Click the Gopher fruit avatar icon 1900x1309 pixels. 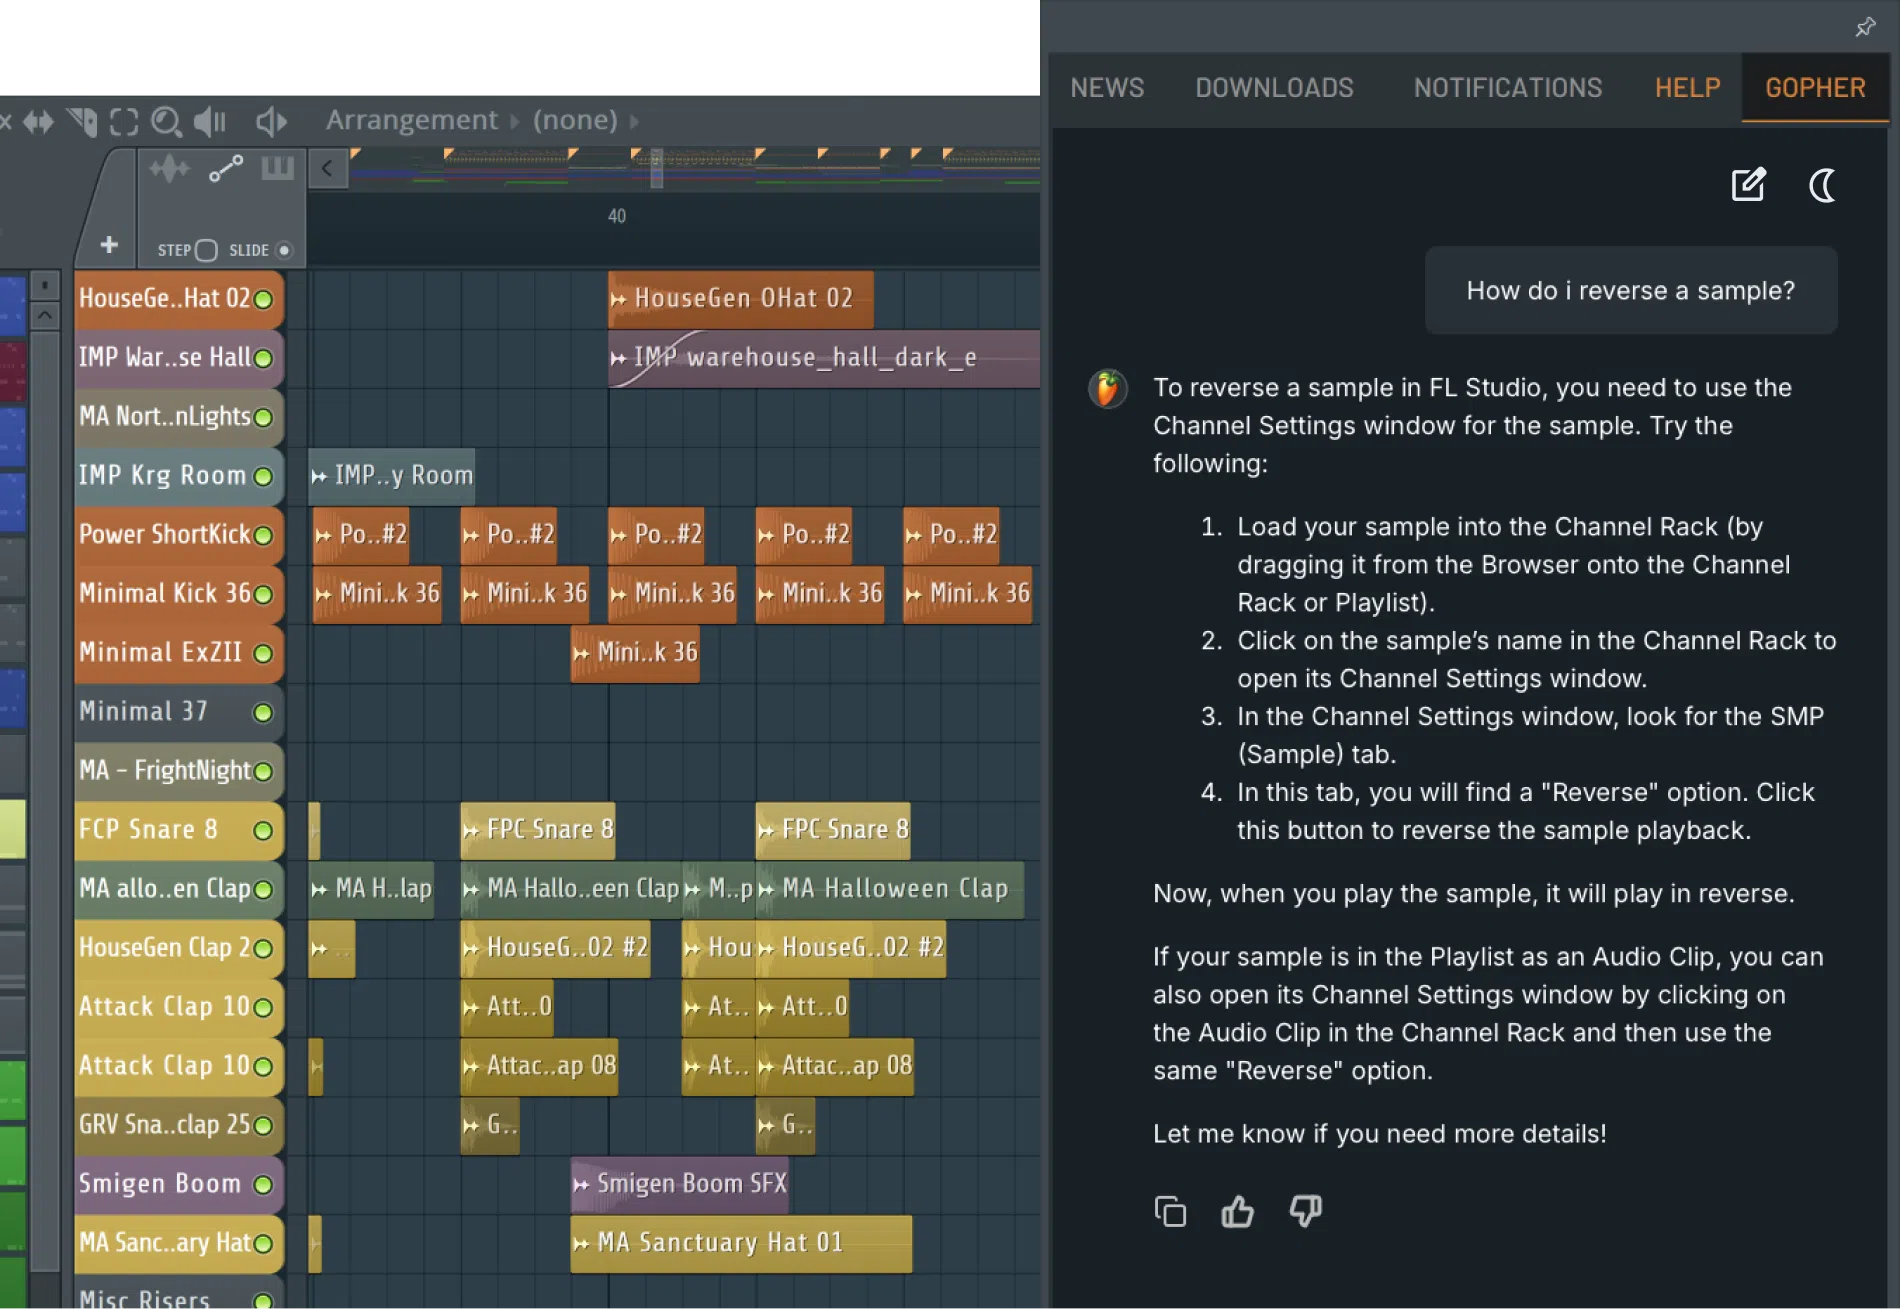1108,388
